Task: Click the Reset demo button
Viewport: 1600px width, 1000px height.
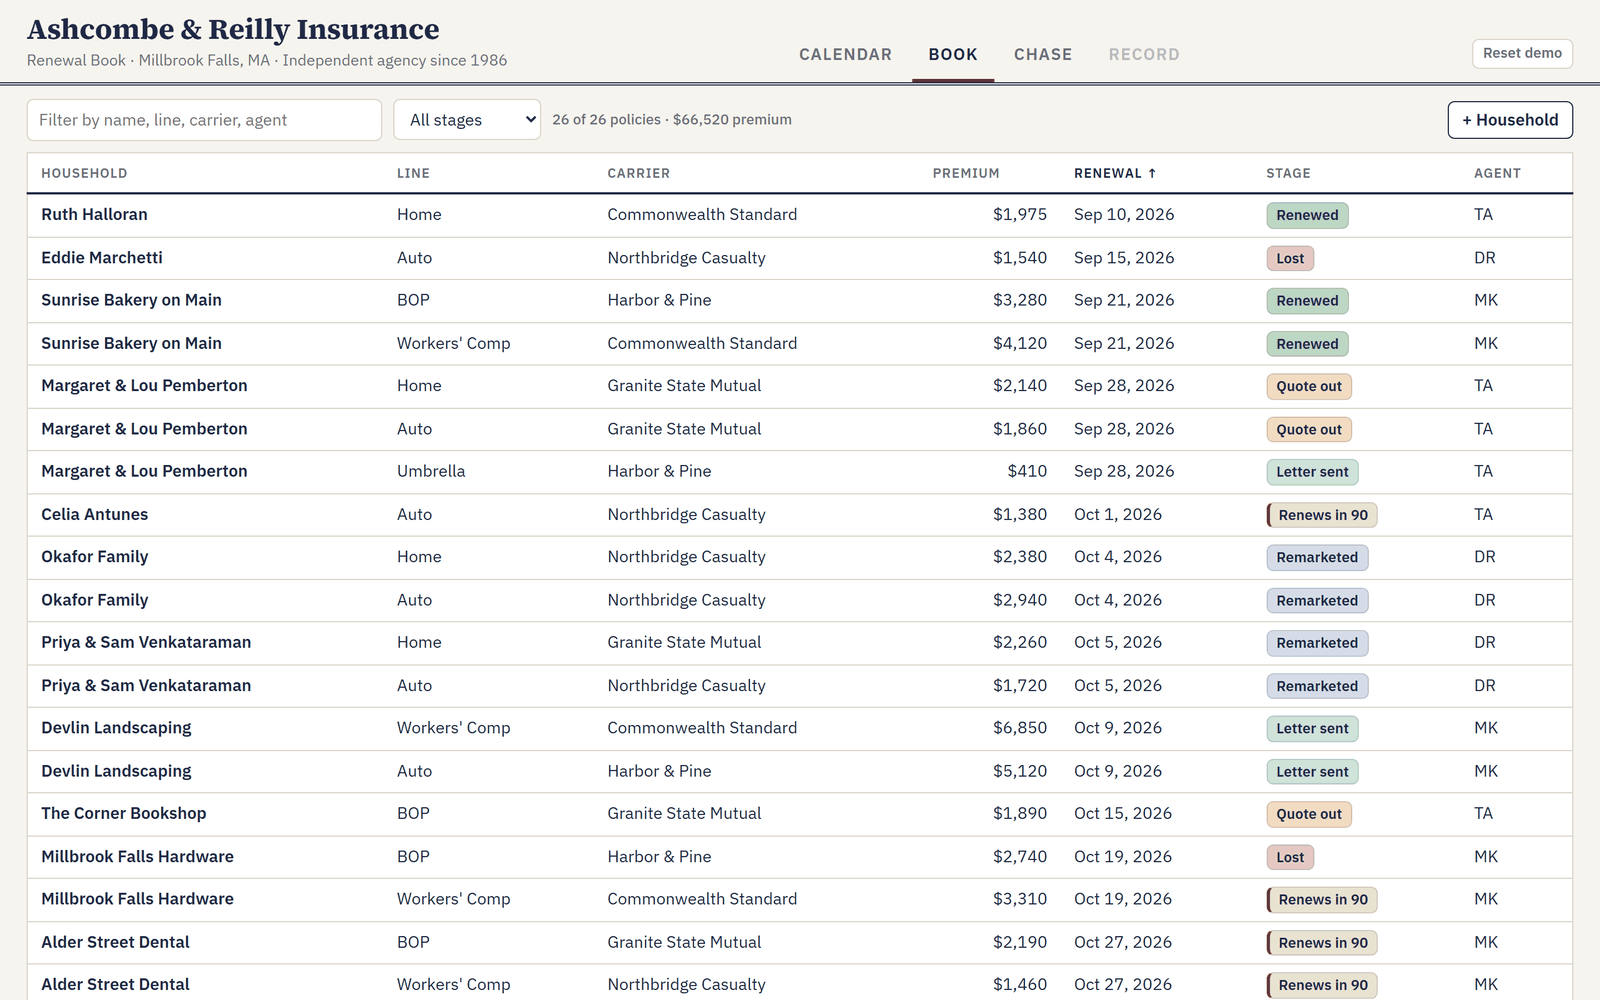Action: pyautogui.click(x=1522, y=53)
